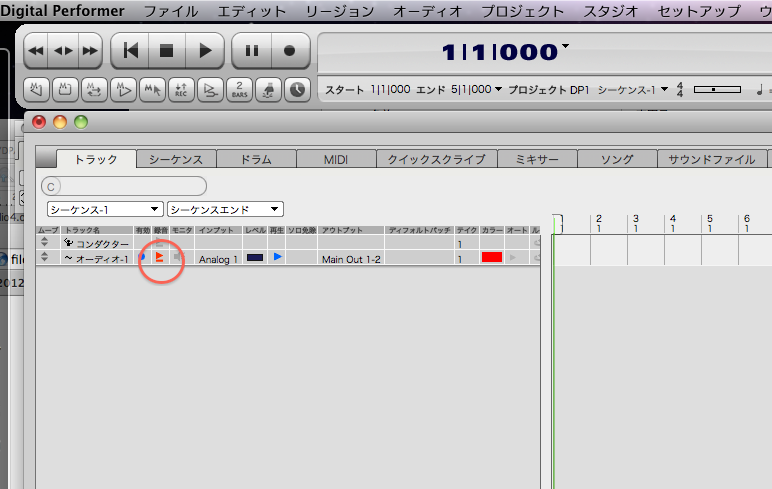Toggle Auto Rewind memory button
Viewport: 772px width, 489px height.
[36, 90]
